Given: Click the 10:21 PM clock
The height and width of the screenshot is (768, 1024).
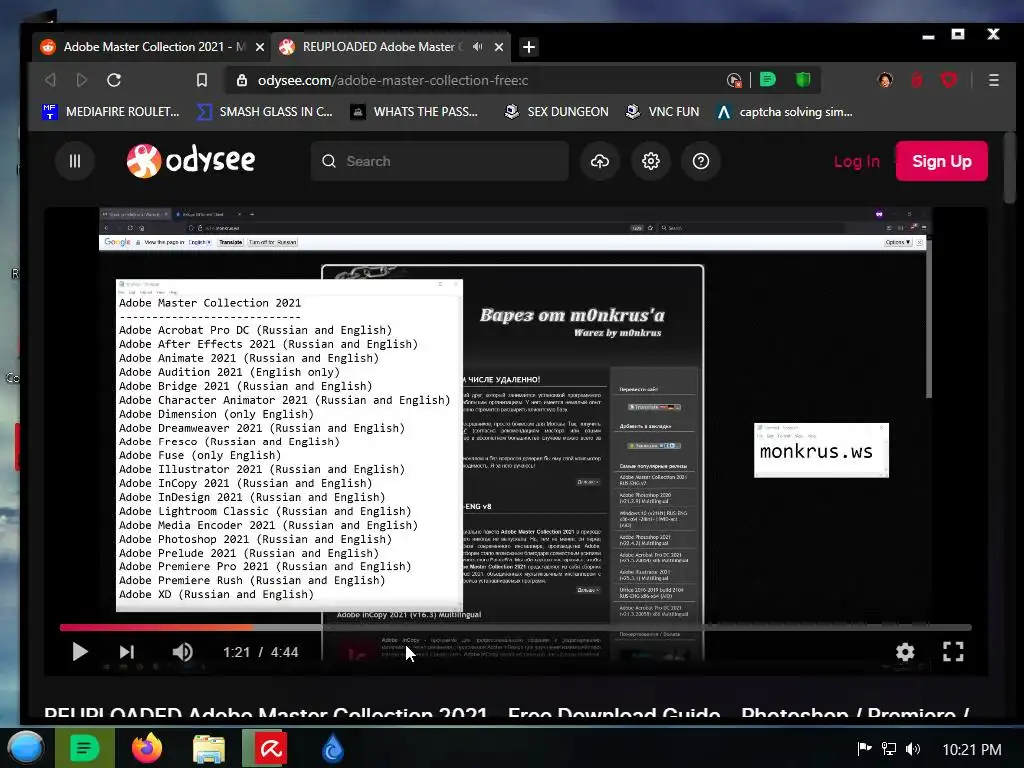Looking at the screenshot, I should [972, 749].
